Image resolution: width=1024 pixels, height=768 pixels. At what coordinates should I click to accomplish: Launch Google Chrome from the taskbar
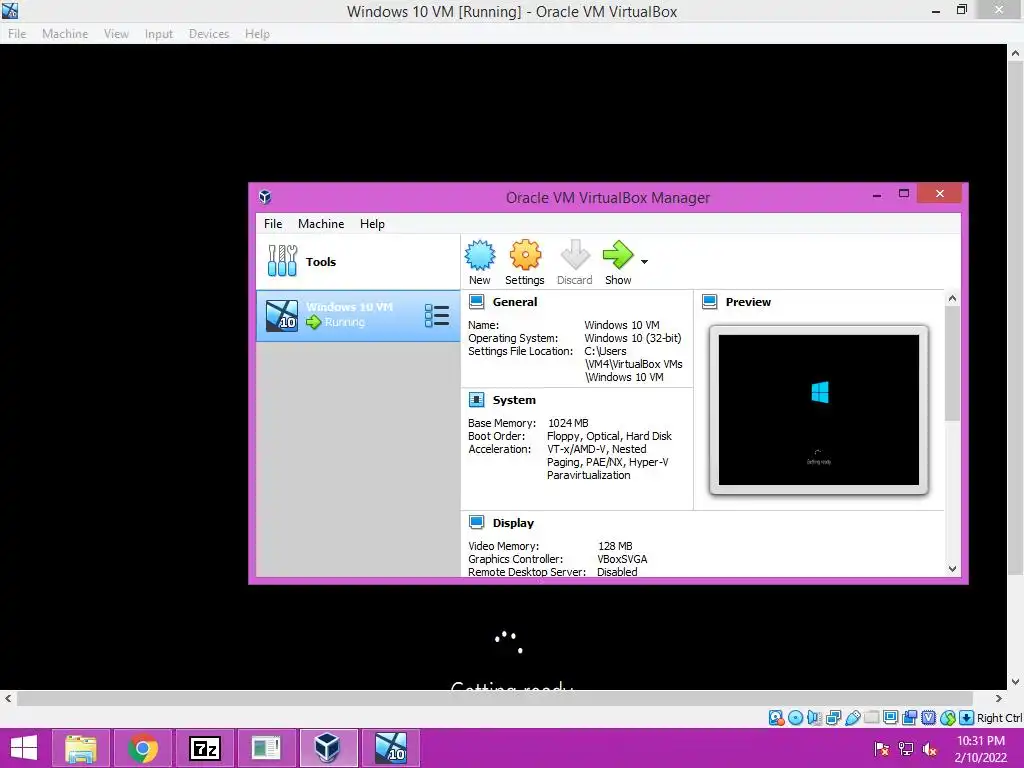143,748
